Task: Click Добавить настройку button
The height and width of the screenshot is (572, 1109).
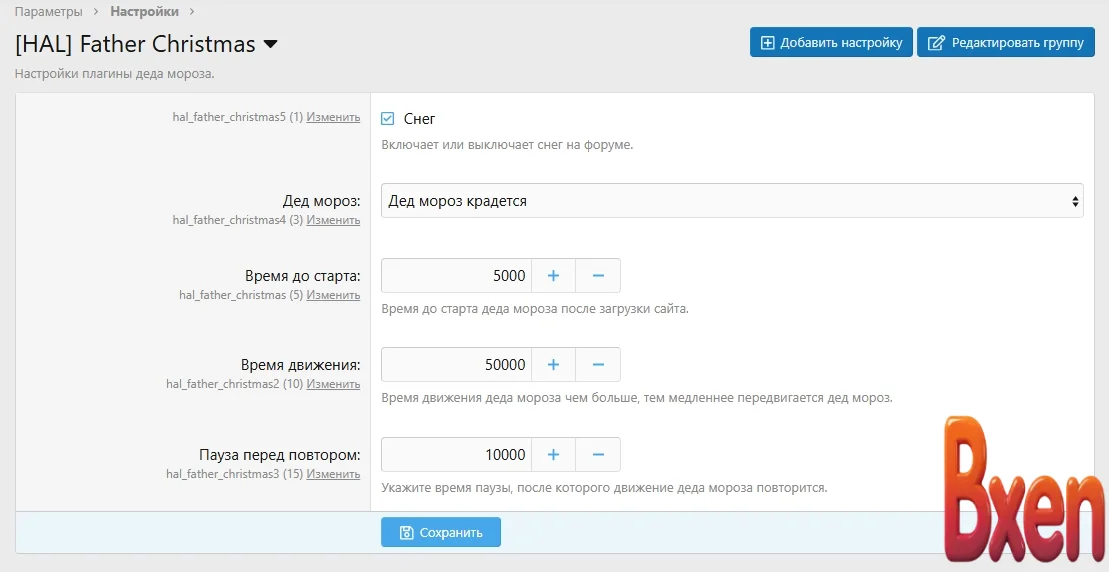Action: [x=831, y=43]
